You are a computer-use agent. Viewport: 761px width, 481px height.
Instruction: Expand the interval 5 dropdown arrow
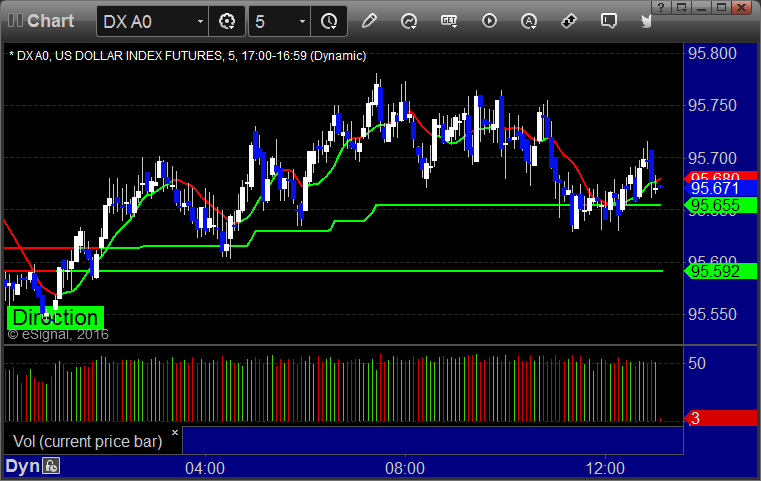(x=302, y=21)
